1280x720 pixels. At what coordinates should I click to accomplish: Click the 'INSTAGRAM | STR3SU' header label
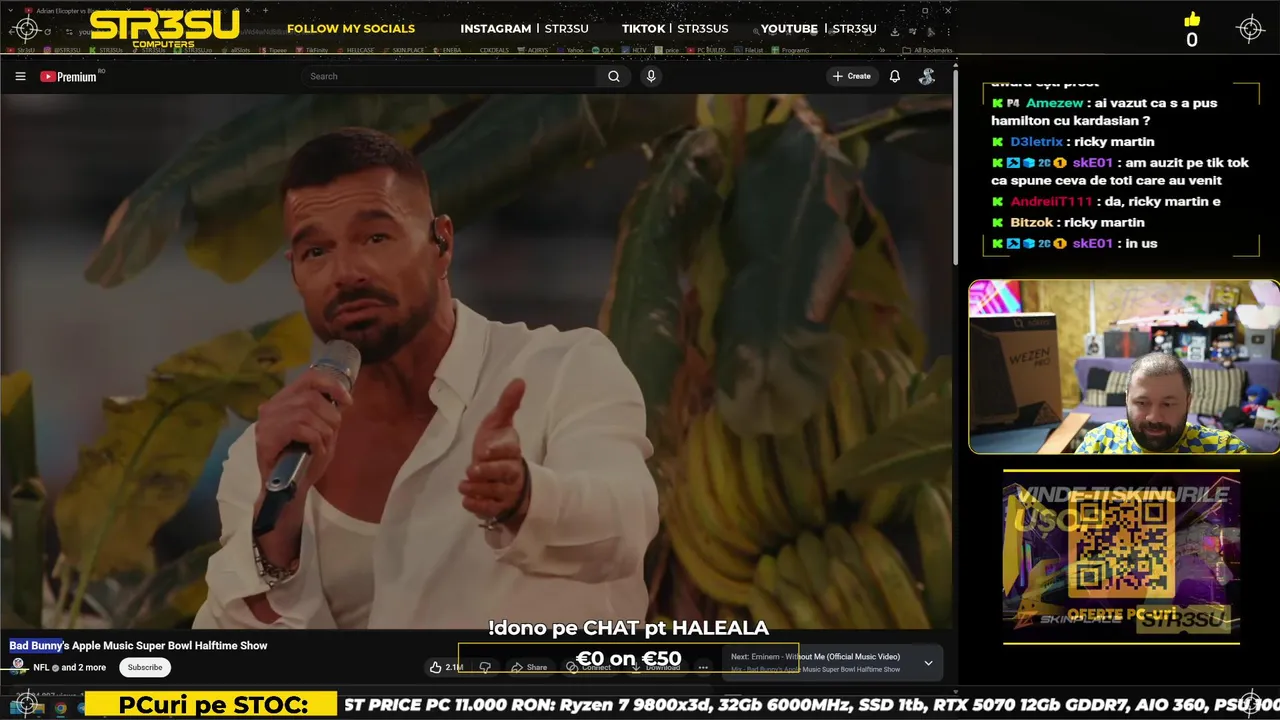coord(524,28)
